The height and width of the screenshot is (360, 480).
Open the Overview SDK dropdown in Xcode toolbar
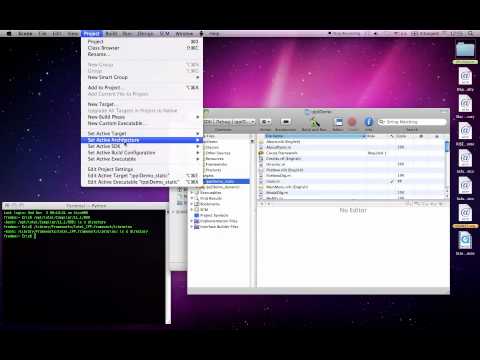click(229, 122)
